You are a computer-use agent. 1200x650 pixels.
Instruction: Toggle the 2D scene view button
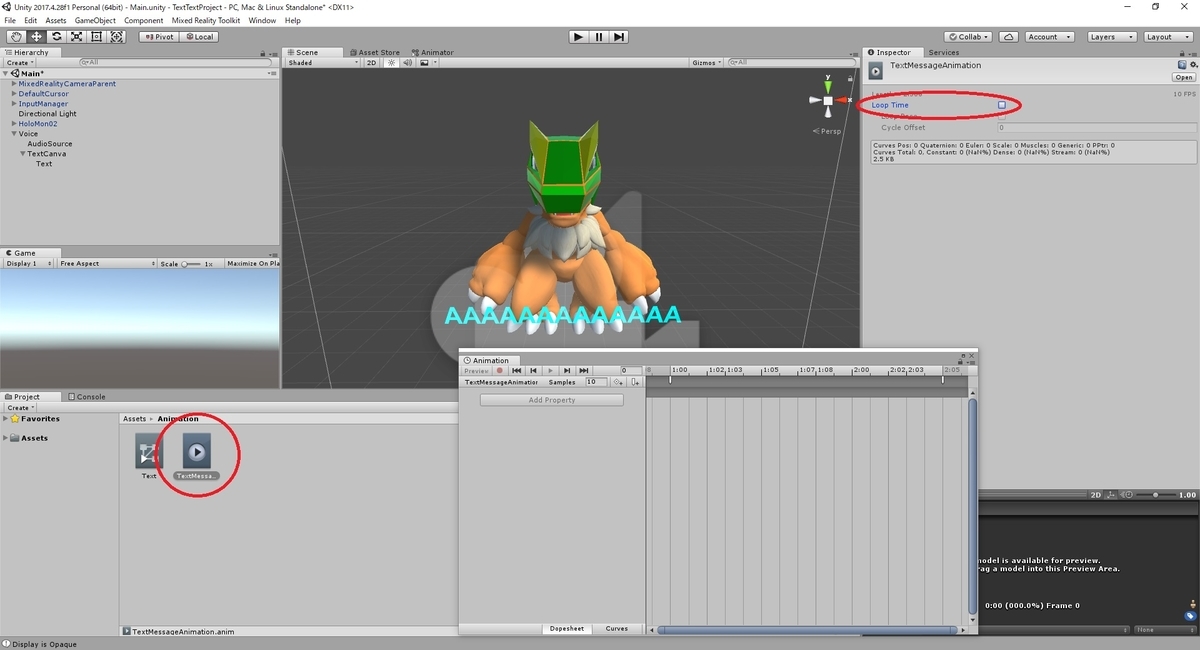[x=371, y=63]
